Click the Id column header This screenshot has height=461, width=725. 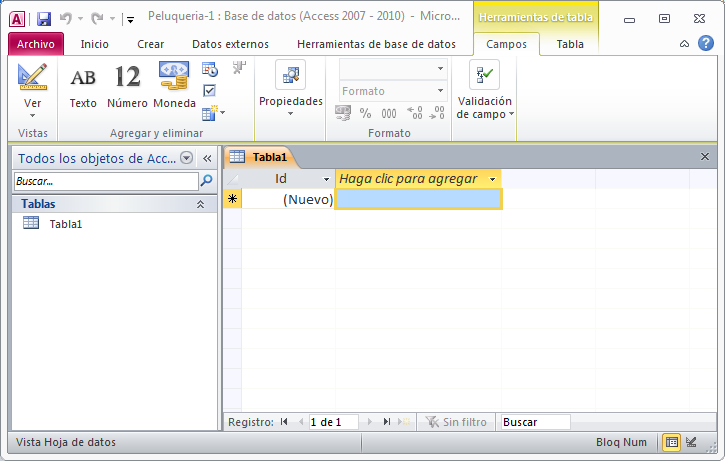click(x=280, y=178)
